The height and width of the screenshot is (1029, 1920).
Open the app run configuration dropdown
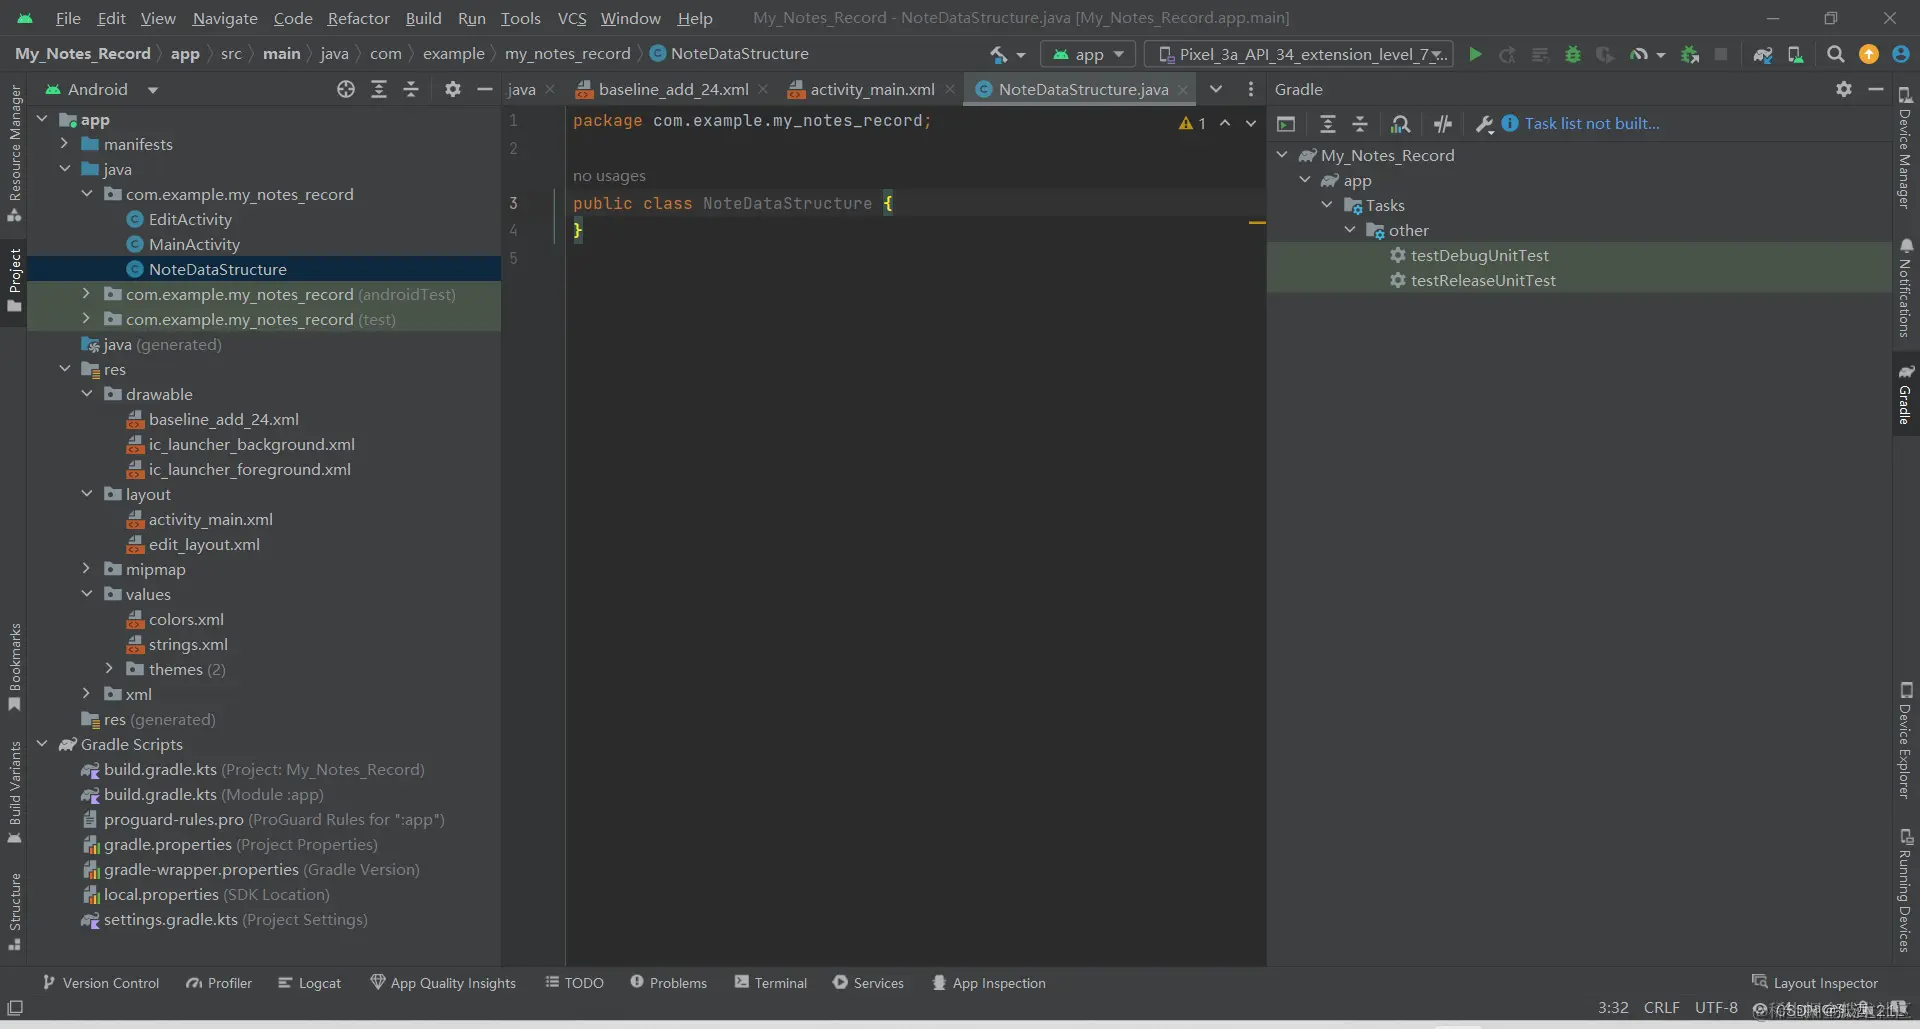coord(1088,54)
